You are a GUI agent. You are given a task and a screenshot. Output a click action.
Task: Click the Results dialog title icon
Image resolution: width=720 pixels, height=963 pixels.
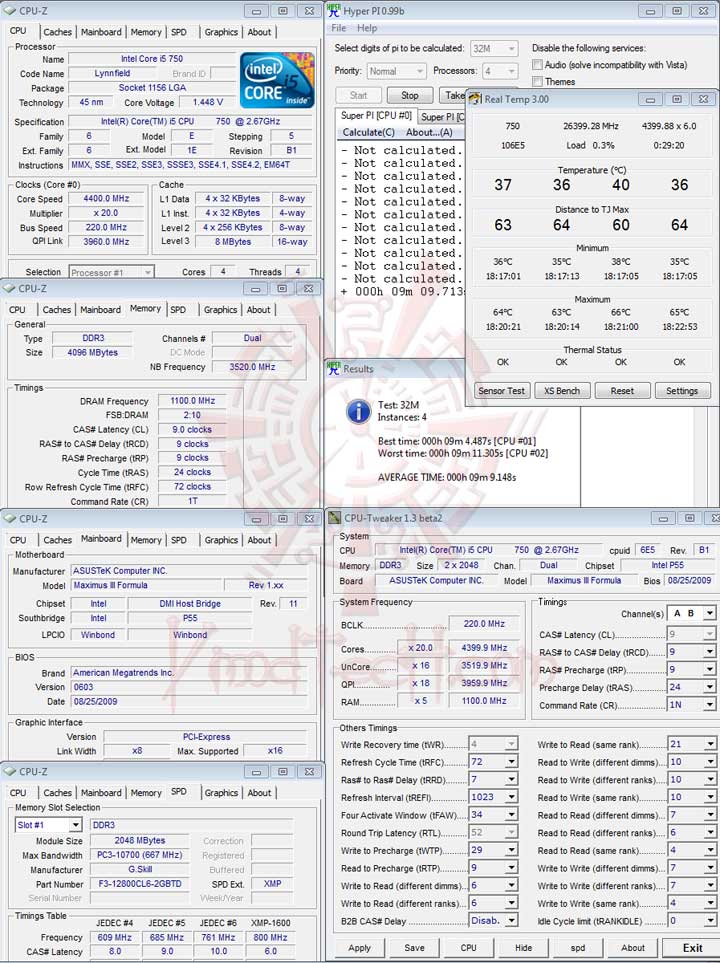[334, 368]
